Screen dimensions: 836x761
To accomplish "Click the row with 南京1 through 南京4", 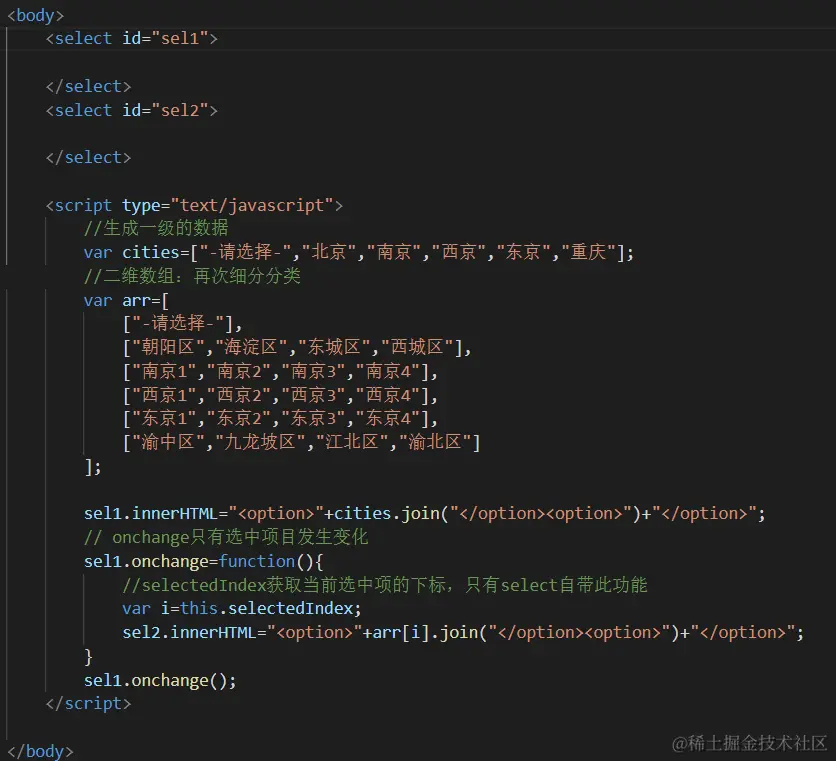I will 280,371.
